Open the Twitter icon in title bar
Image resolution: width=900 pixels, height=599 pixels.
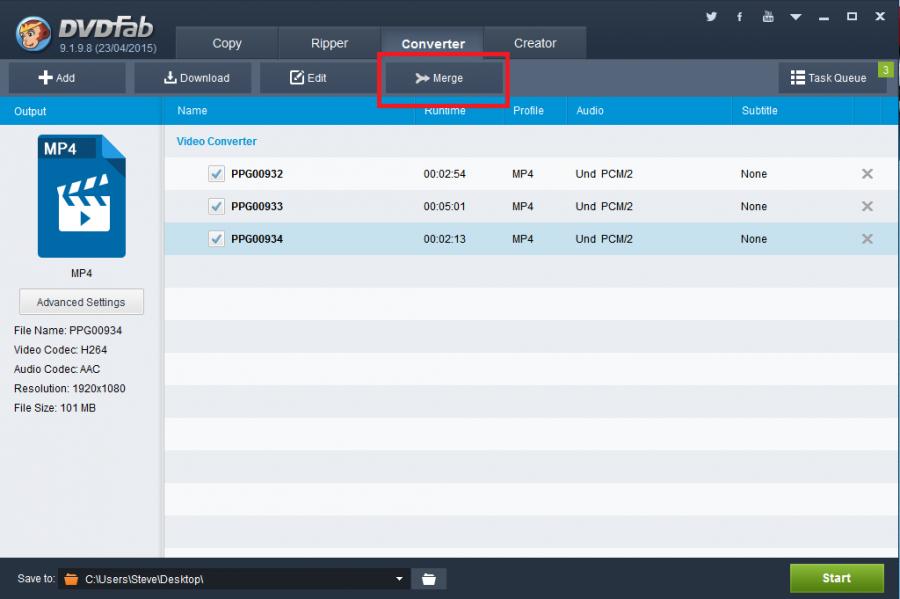coord(712,17)
